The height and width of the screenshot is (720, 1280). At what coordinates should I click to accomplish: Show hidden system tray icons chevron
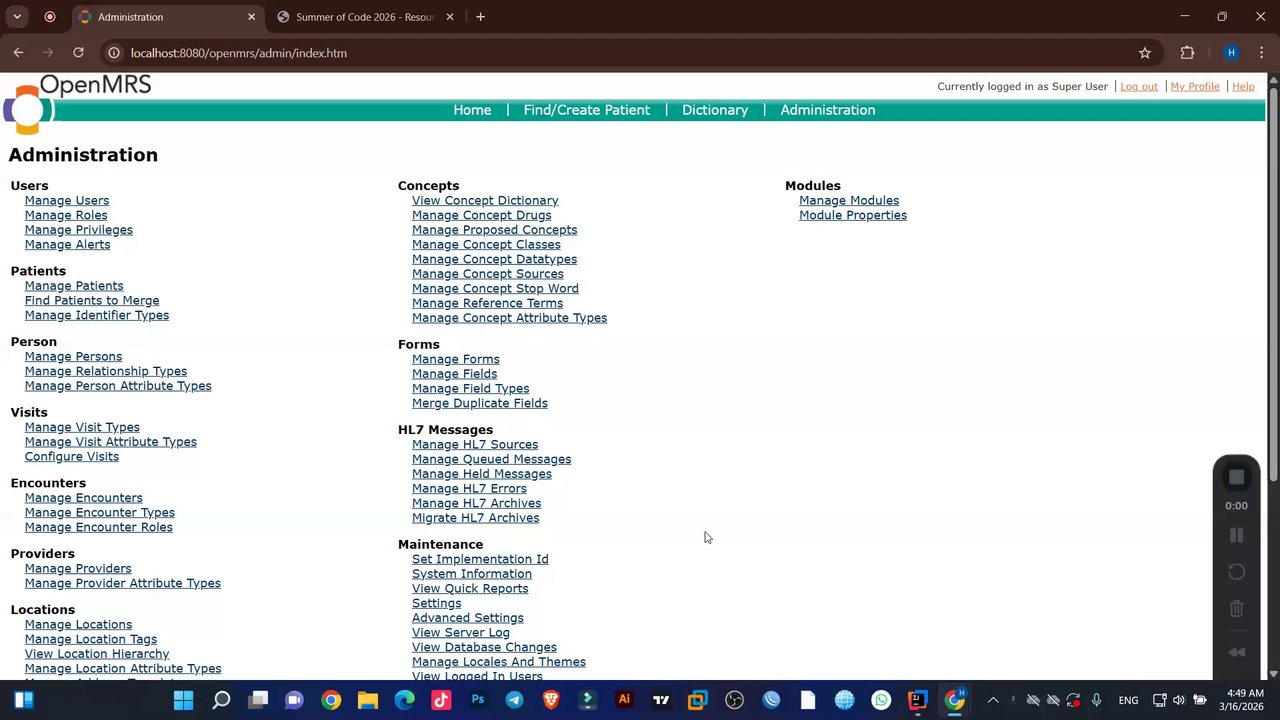click(x=993, y=700)
